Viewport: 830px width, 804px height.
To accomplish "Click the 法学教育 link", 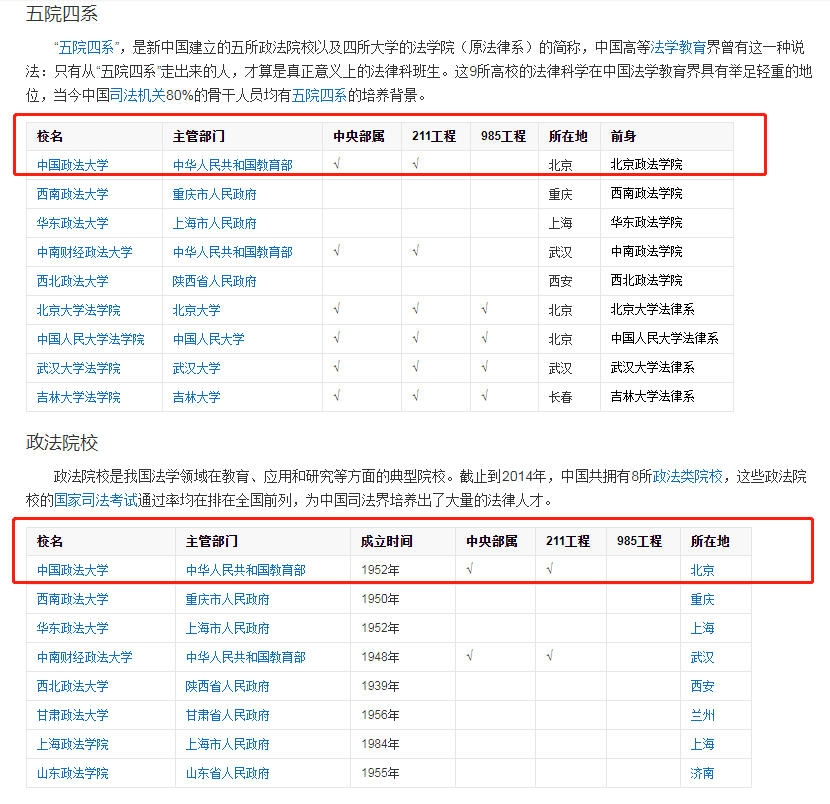I will [678, 48].
